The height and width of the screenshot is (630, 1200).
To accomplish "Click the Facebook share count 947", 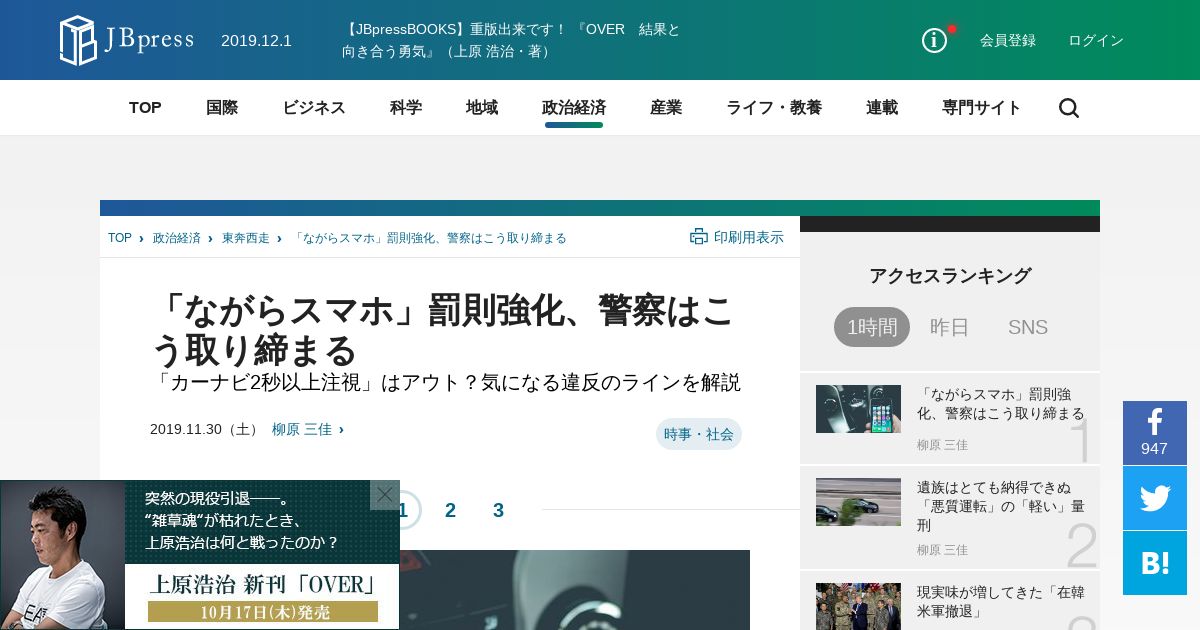I will [1154, 449].
